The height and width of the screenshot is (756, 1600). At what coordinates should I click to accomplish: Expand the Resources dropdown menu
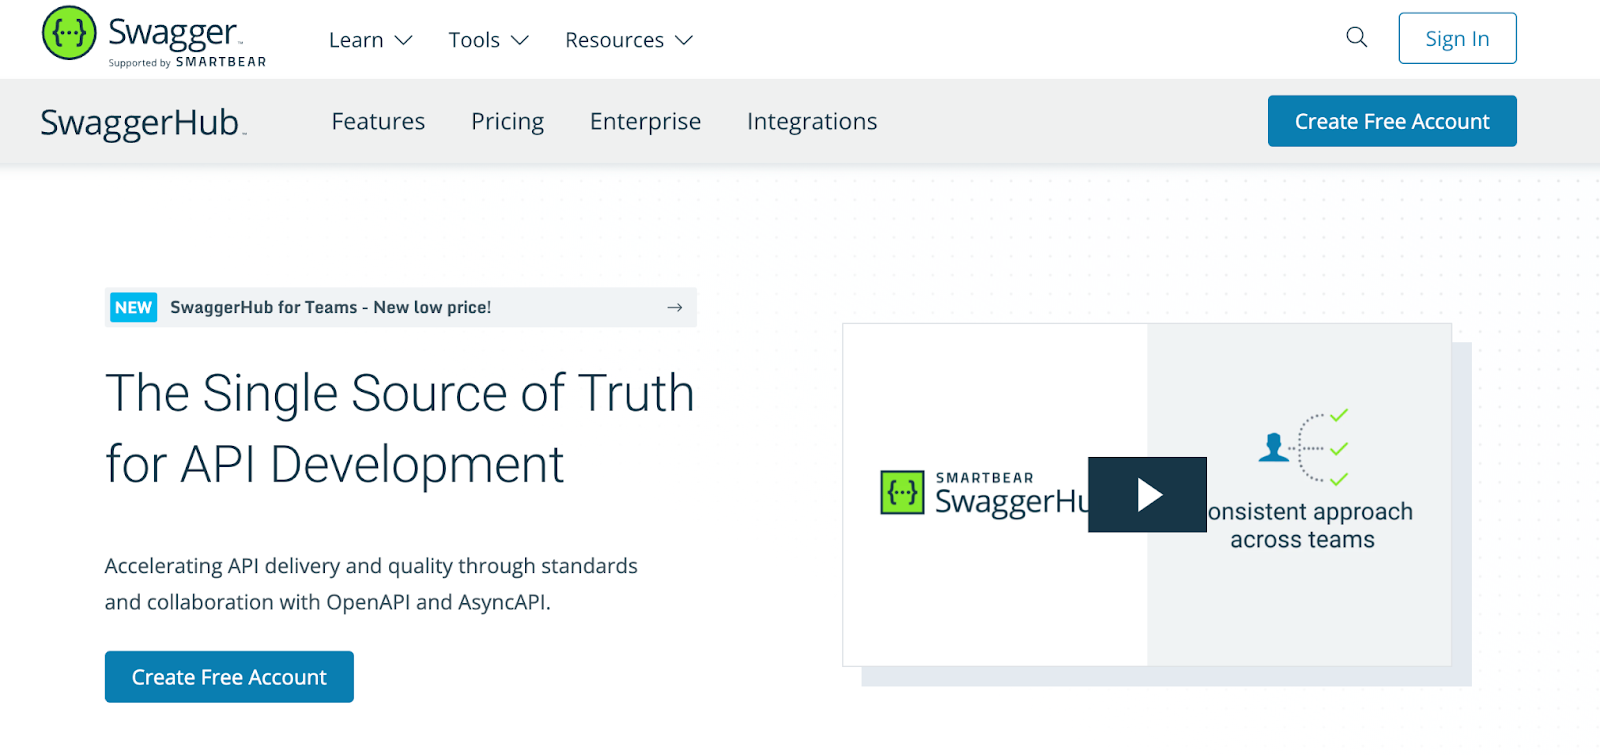pyautogui.click(x=628, y=40)
